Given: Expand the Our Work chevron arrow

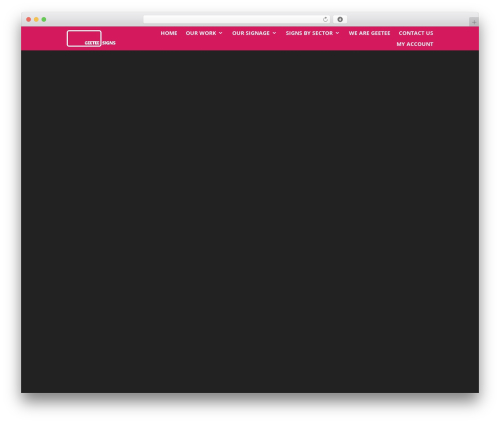Looking at the screenshot, I should tap(221, 33).
